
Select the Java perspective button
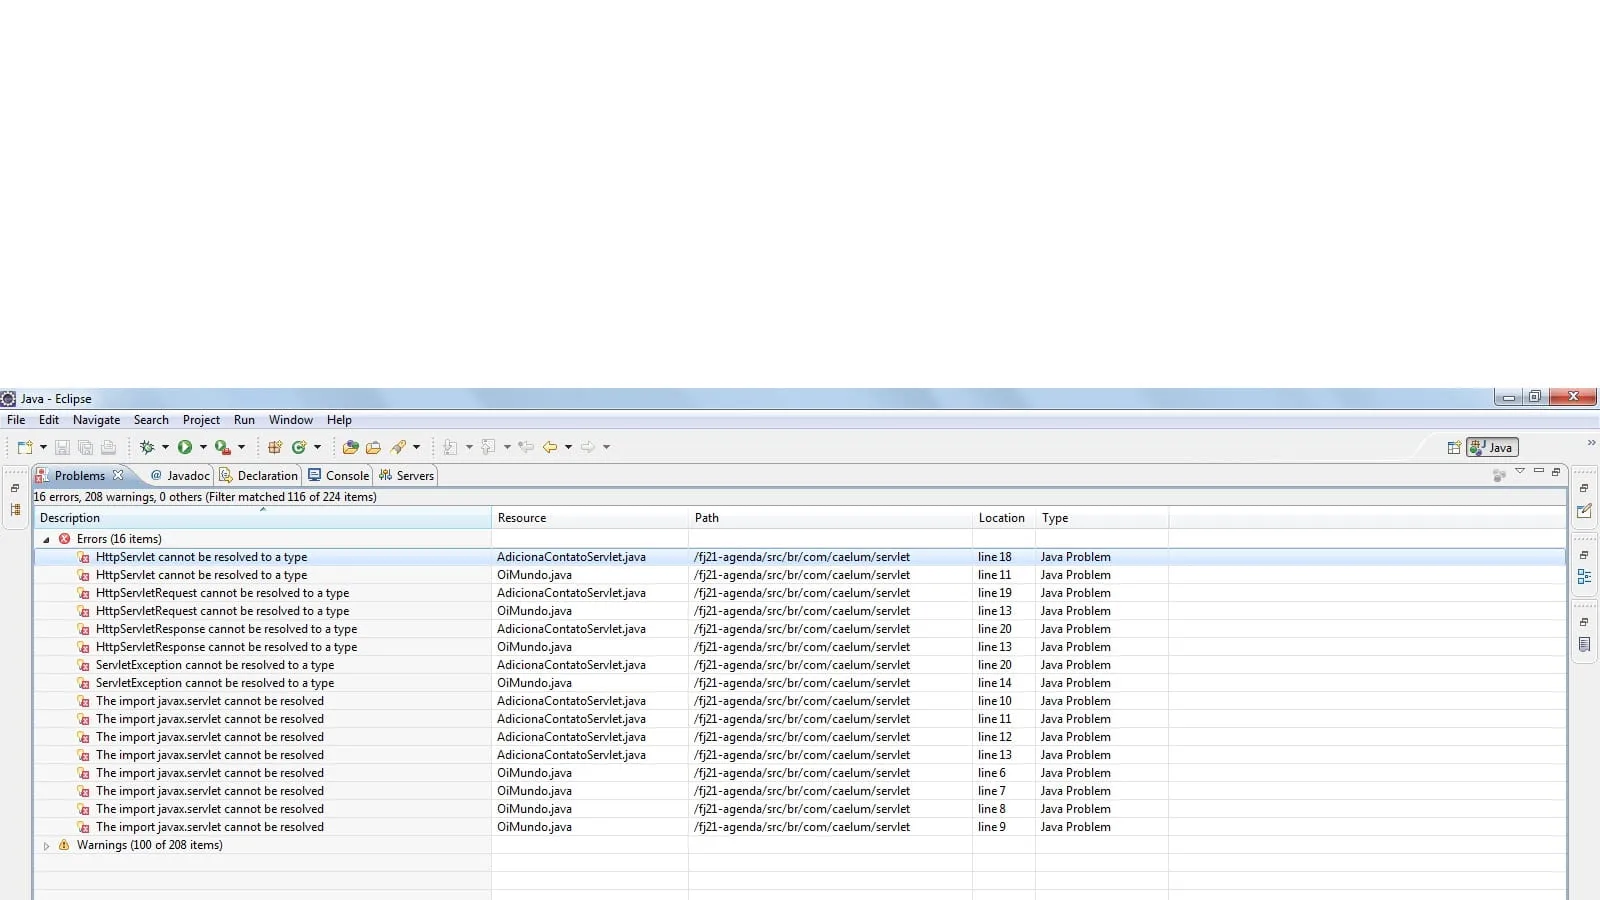tap(1492, 448)
